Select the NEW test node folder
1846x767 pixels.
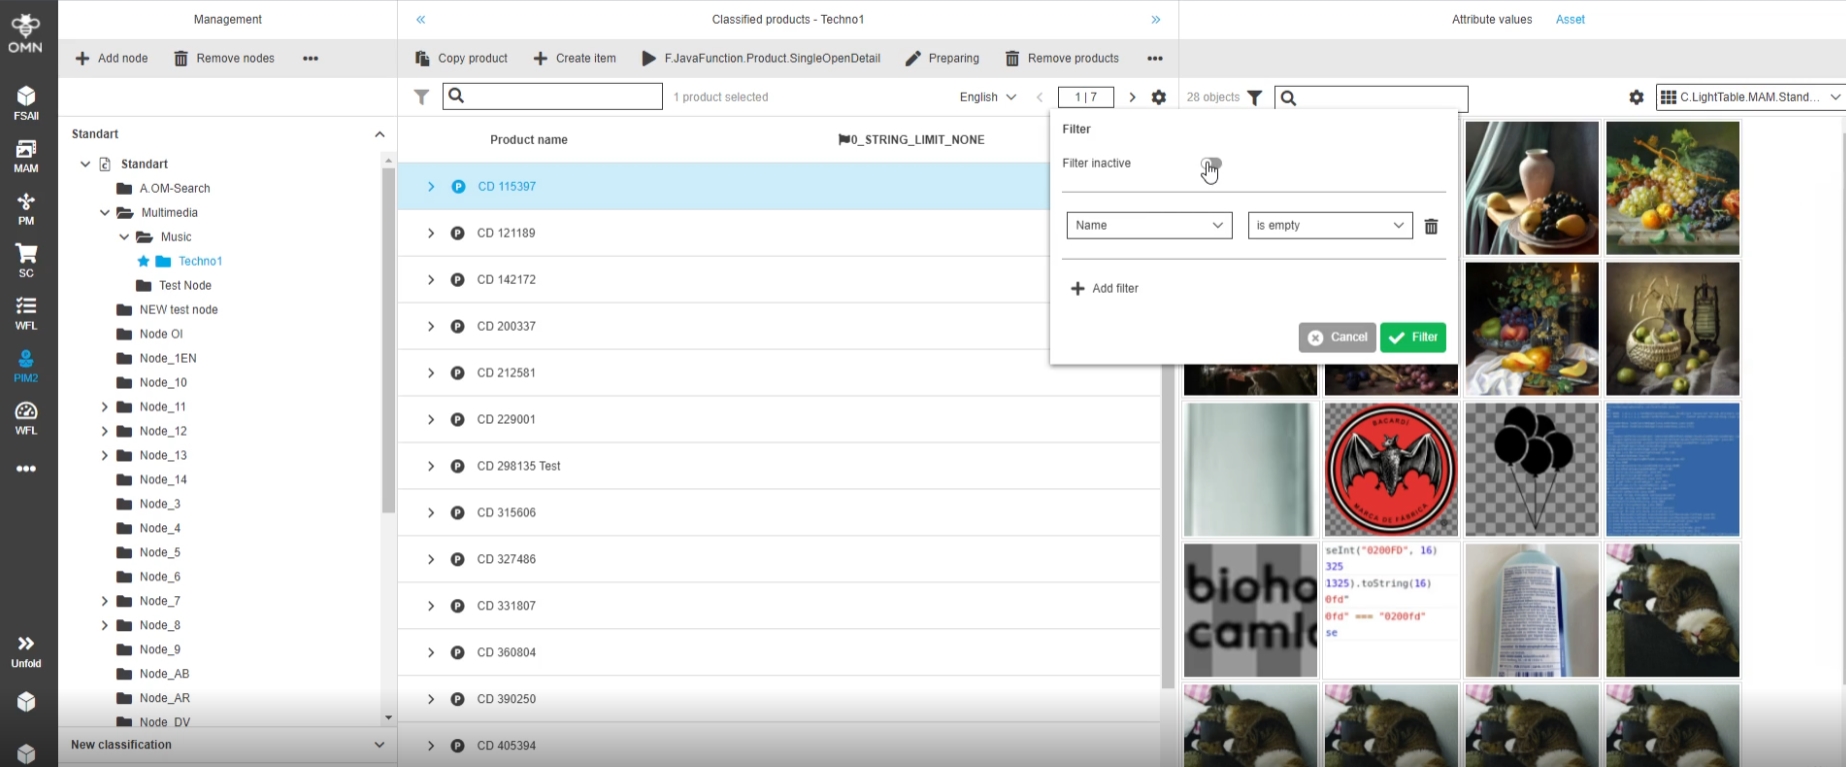point(178,310)
